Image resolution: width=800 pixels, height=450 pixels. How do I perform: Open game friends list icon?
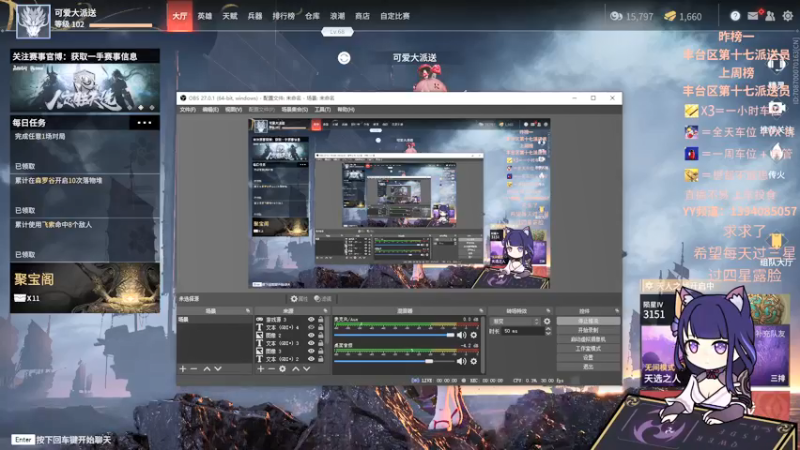click(770, 16)
